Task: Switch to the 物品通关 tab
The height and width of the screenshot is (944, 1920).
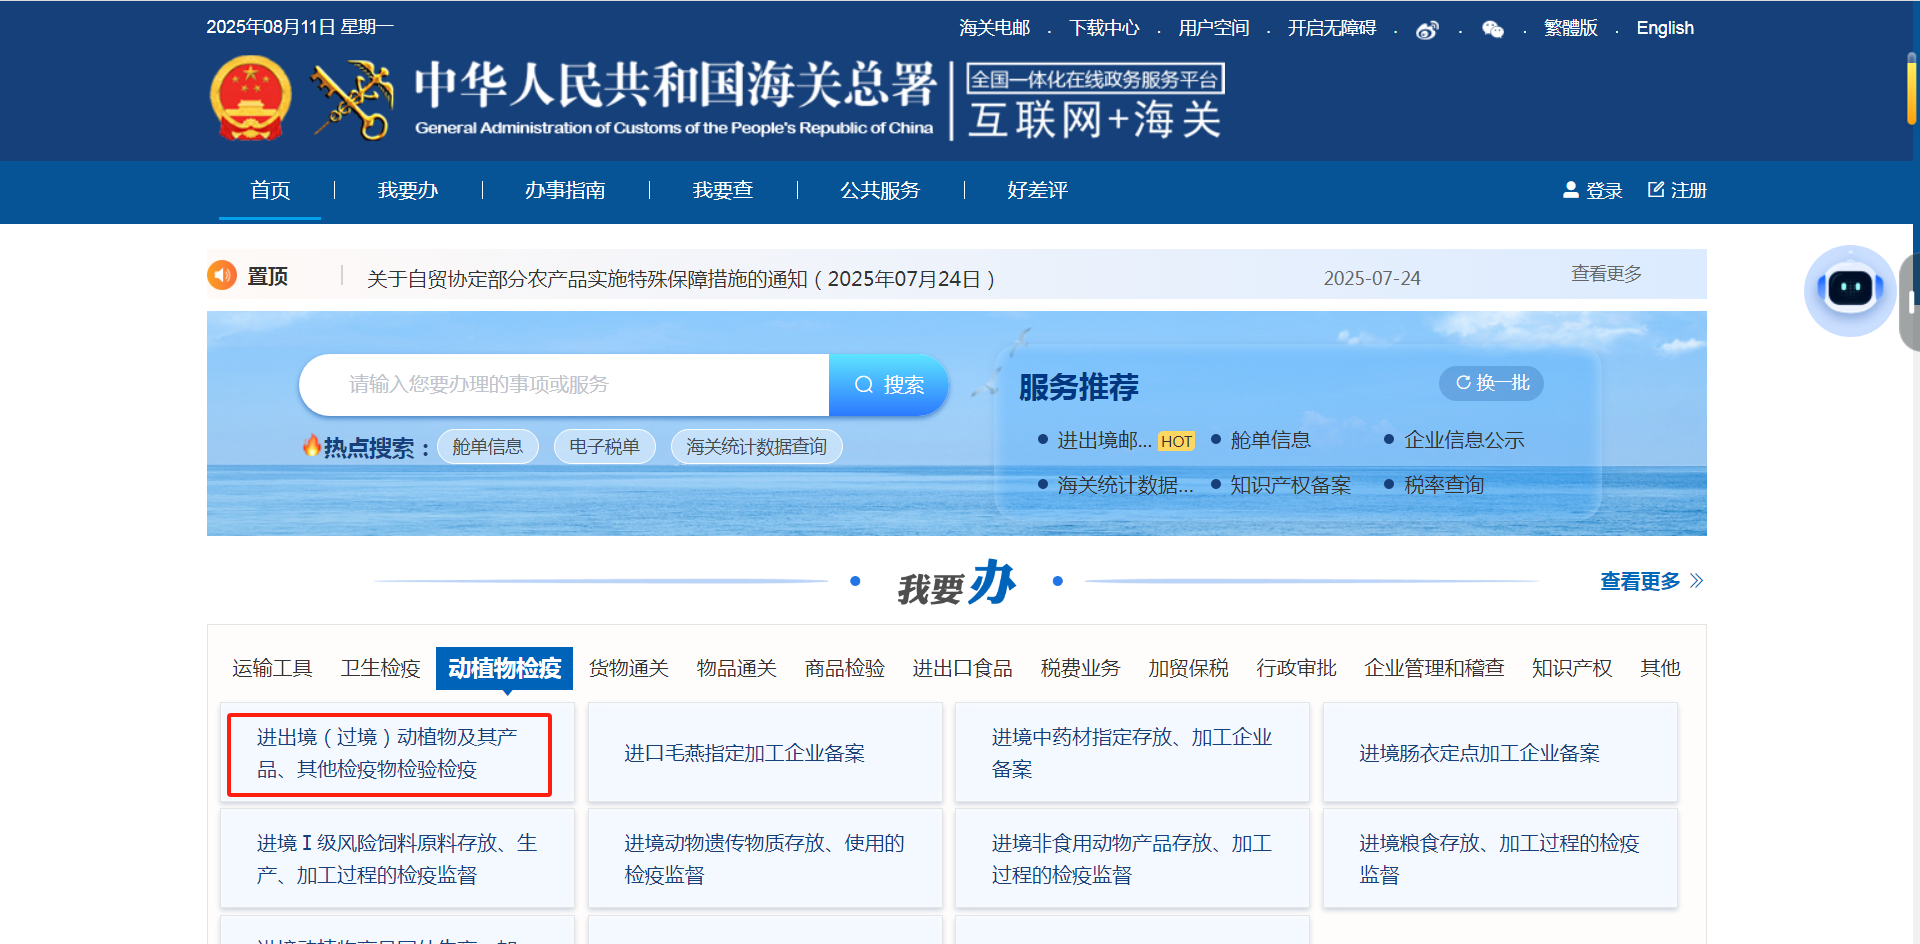Action: pyautogui.click(x=736, y=668)
